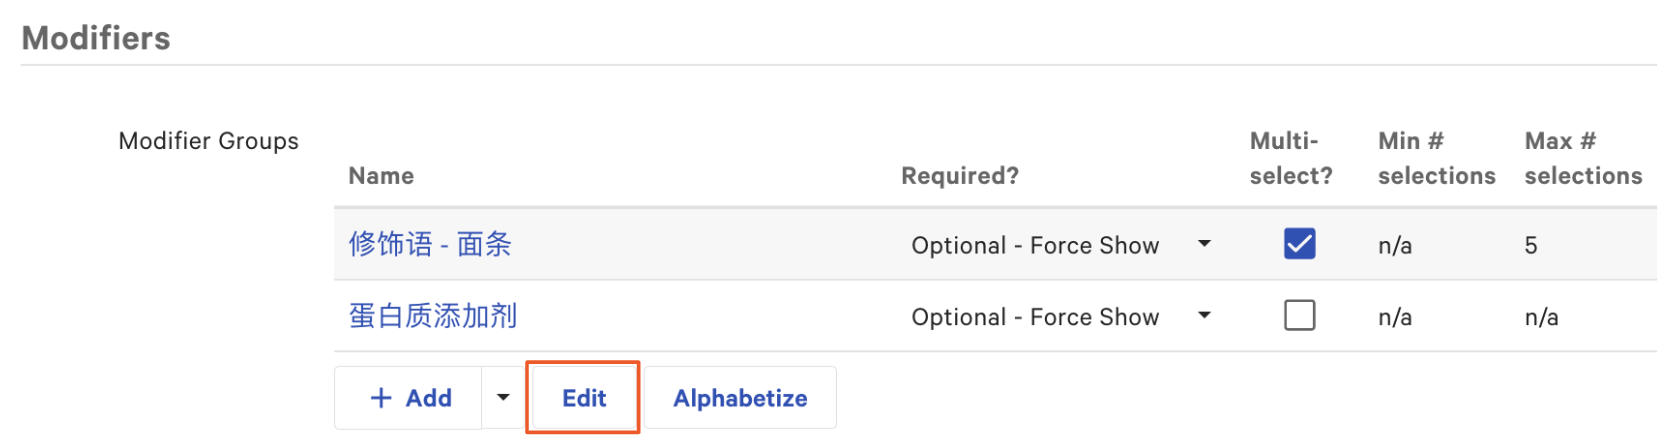The image size is (1680, 444).
Task: Enable Multi-select for 蛋白质添加剂
Action: pos(1299,316)
